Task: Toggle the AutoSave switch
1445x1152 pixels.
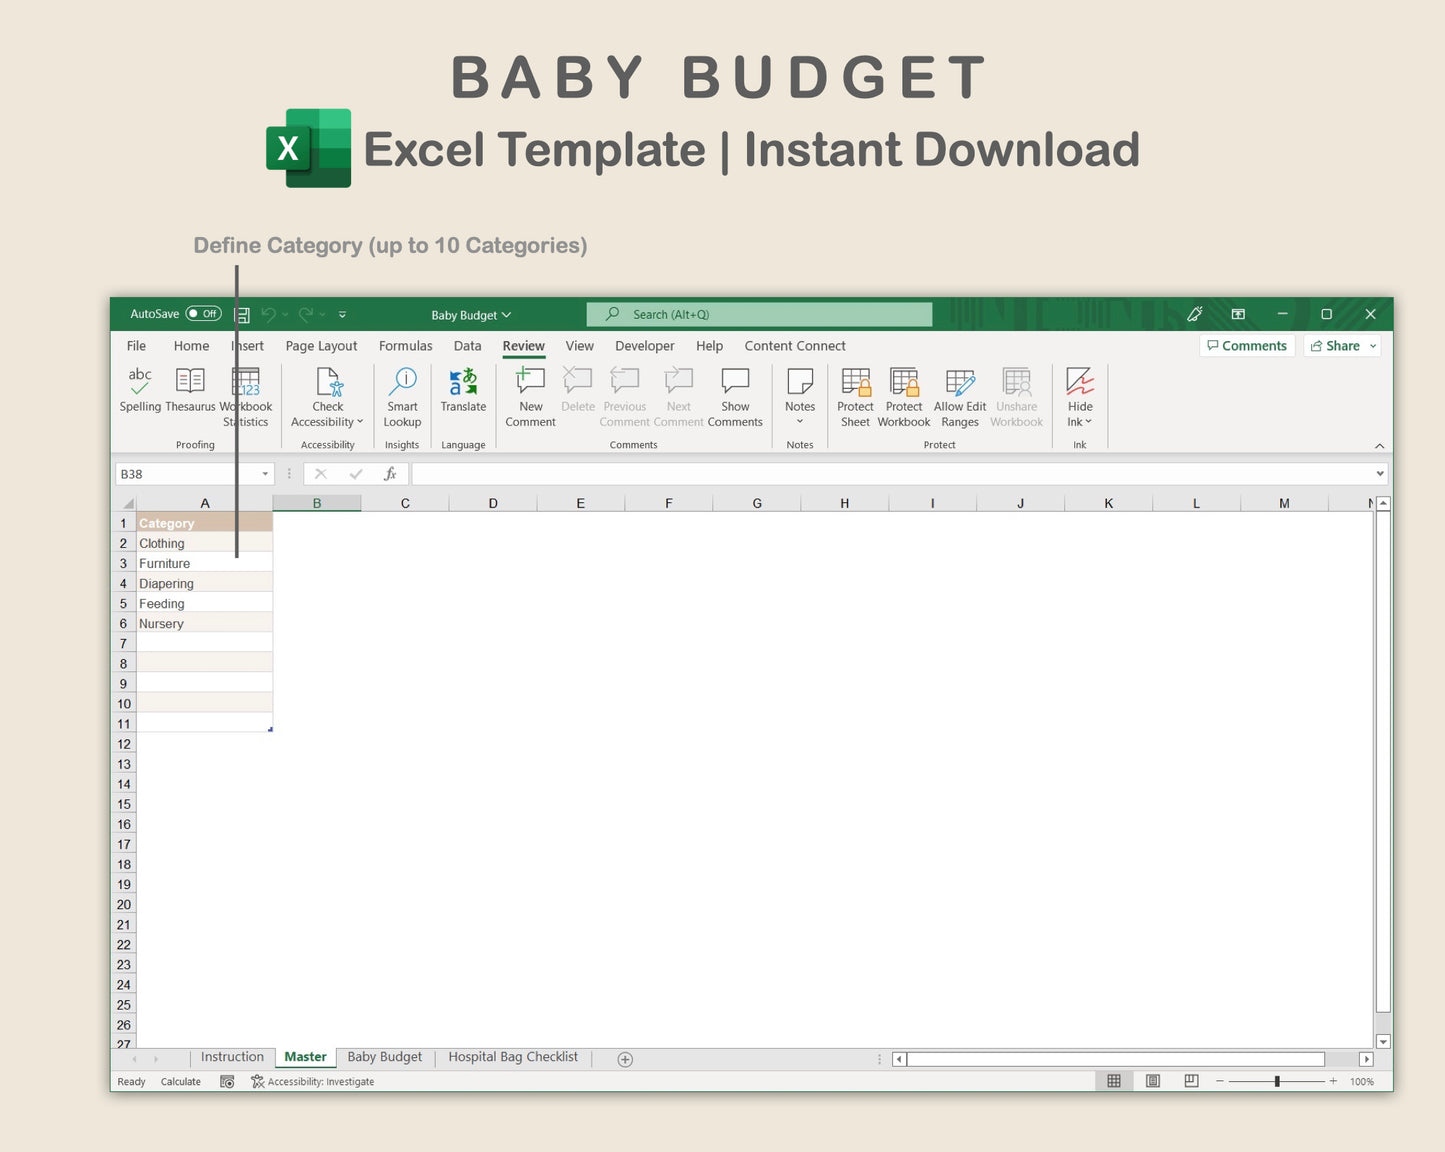Action: [x=204, y=314]
